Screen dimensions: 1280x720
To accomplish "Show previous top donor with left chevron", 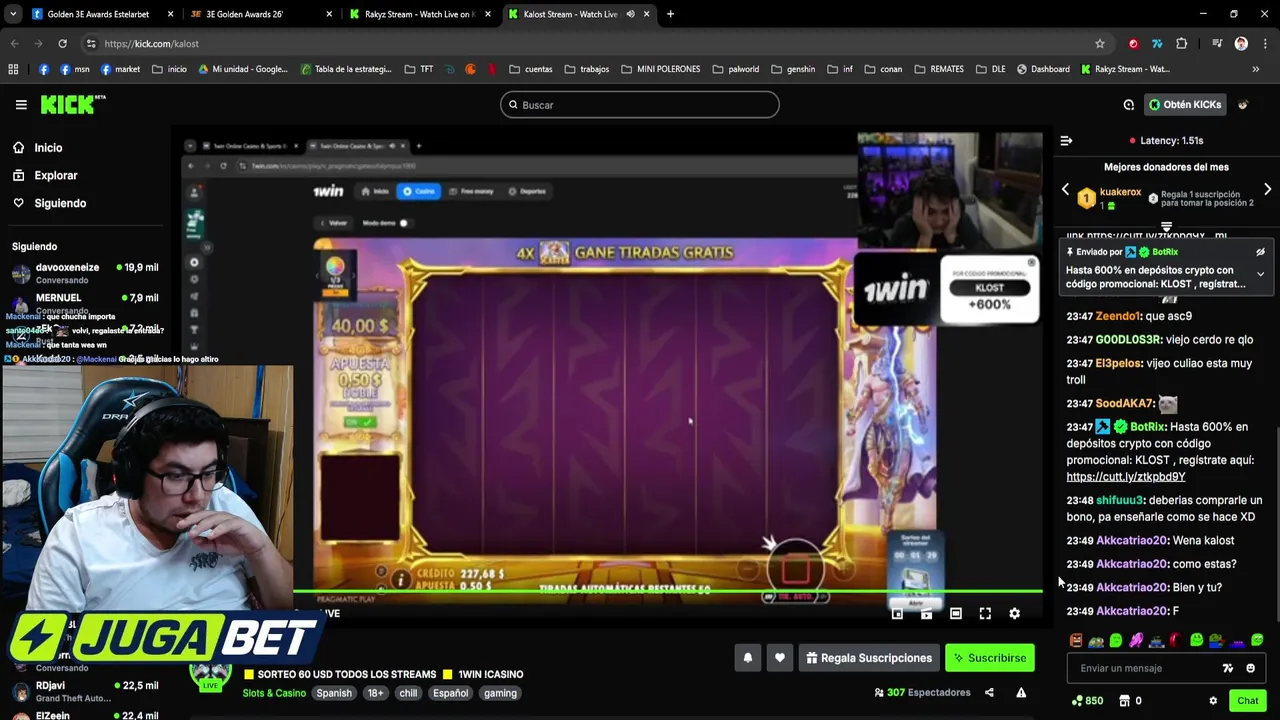I will click(x=1065, y=189).
